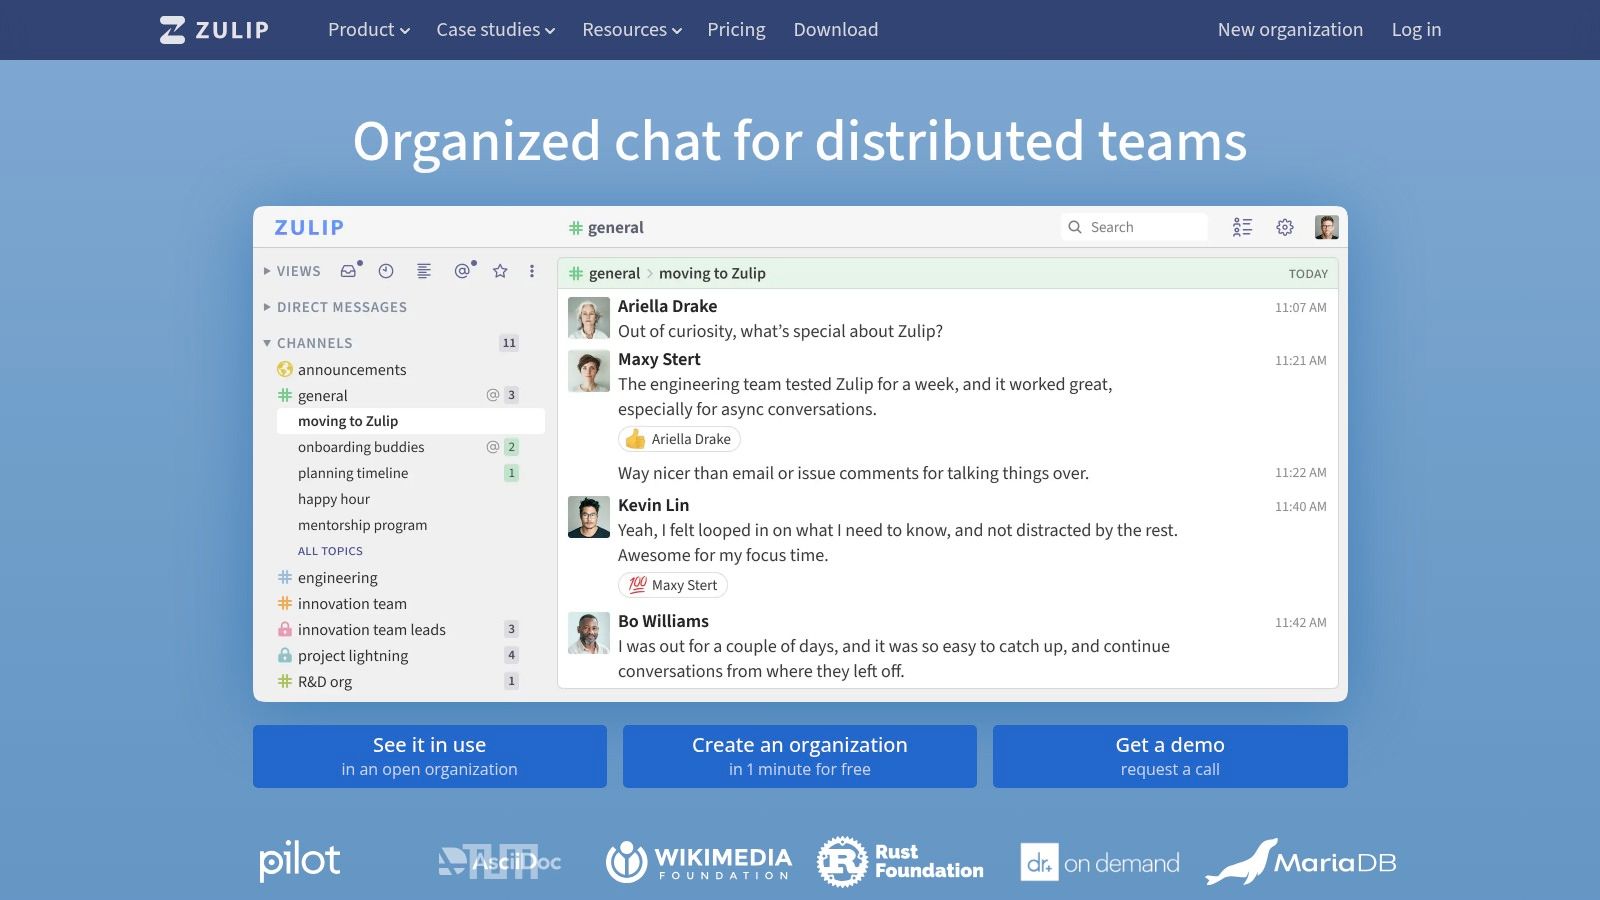The width and height of the screenshot is (1600, 900).
Task: Open the Inbox view icon
Action: click(x=348, y=271)
